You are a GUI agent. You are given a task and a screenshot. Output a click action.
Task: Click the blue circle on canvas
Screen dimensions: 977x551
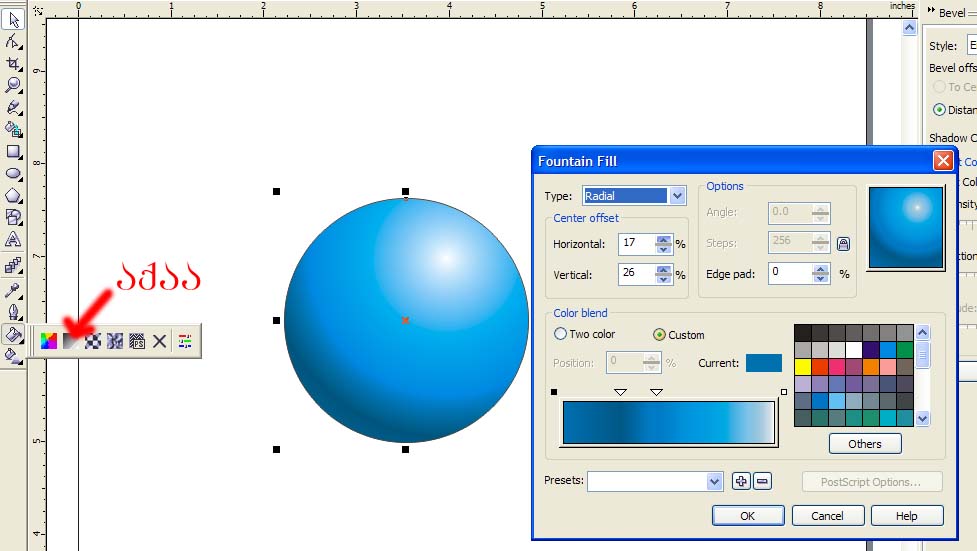coord(406,320)
